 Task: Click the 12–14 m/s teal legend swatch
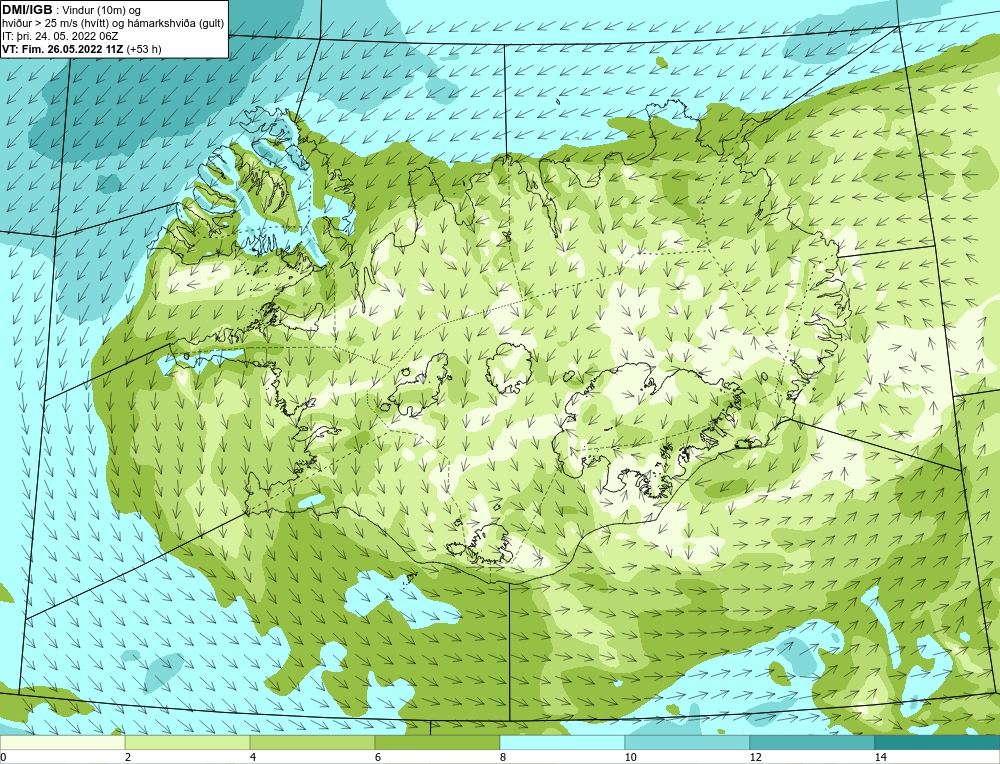point(812,742)
